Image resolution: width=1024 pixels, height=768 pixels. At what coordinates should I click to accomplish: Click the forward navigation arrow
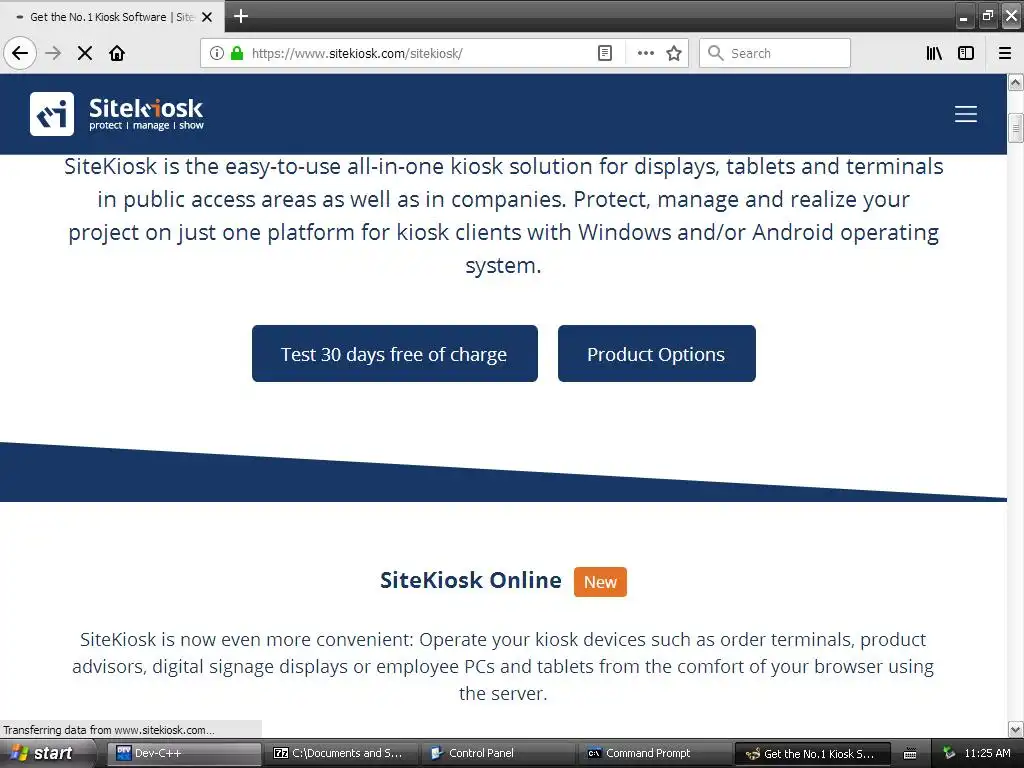tap(53, 53)
